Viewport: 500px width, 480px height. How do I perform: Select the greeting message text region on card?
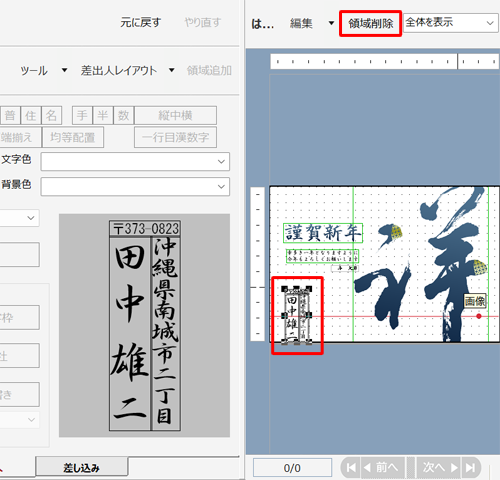[x=322, y=256]
